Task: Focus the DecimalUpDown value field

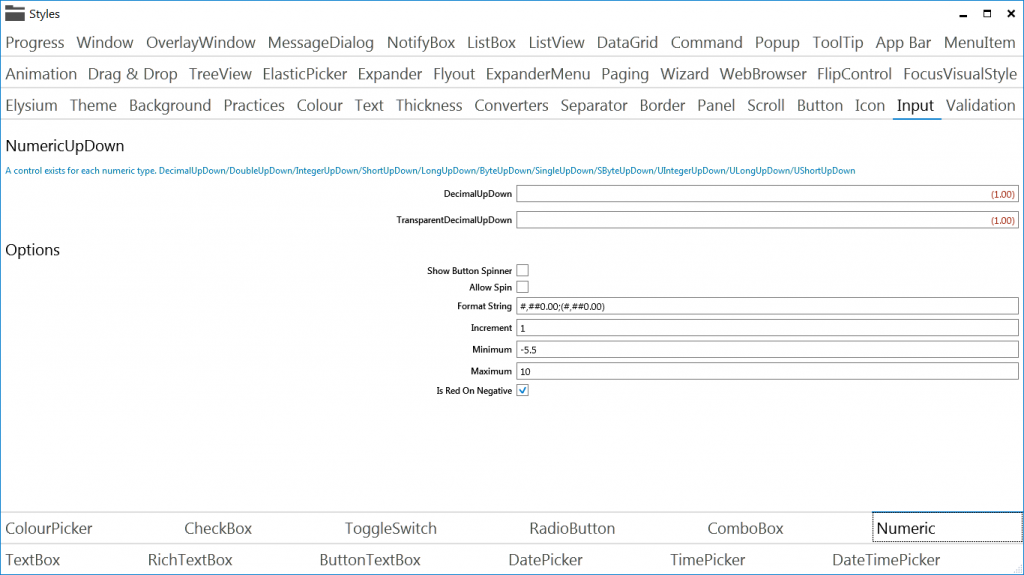Action: click(767, 194)
